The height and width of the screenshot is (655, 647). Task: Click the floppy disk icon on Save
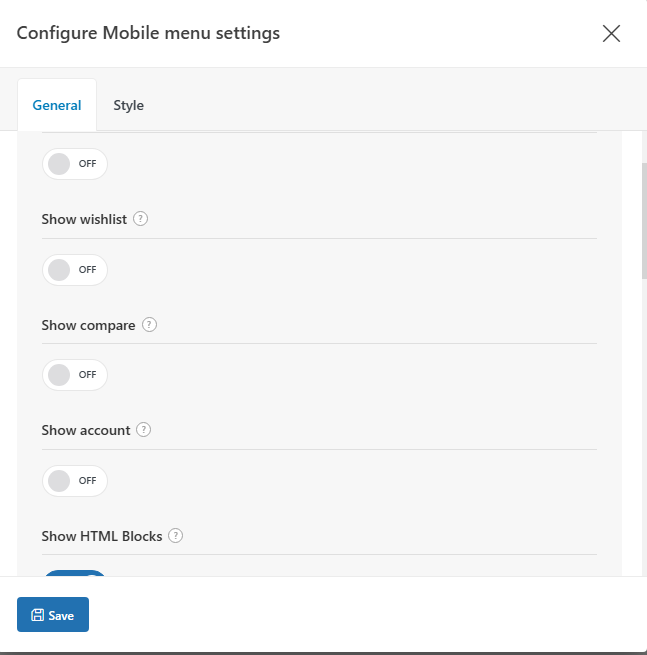pyautogui.click(x=38, y=615)
